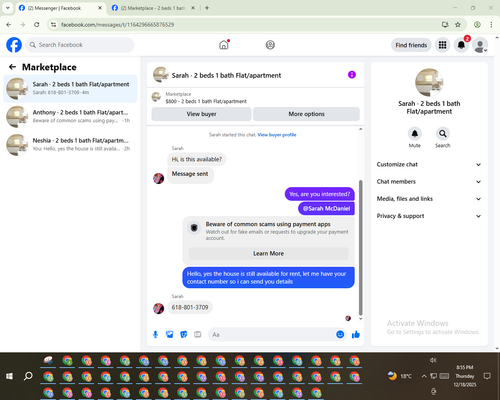Screen dimensions: 500x400
Task: Open Neshia 2 beds conversation
Action: 70,144
